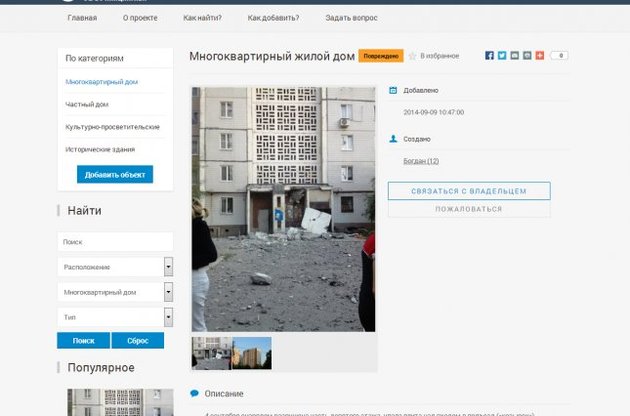Select the second thumbnail with blue sky
The width and height of the screenshot is (630, 416).
click(x=252, y=353)
